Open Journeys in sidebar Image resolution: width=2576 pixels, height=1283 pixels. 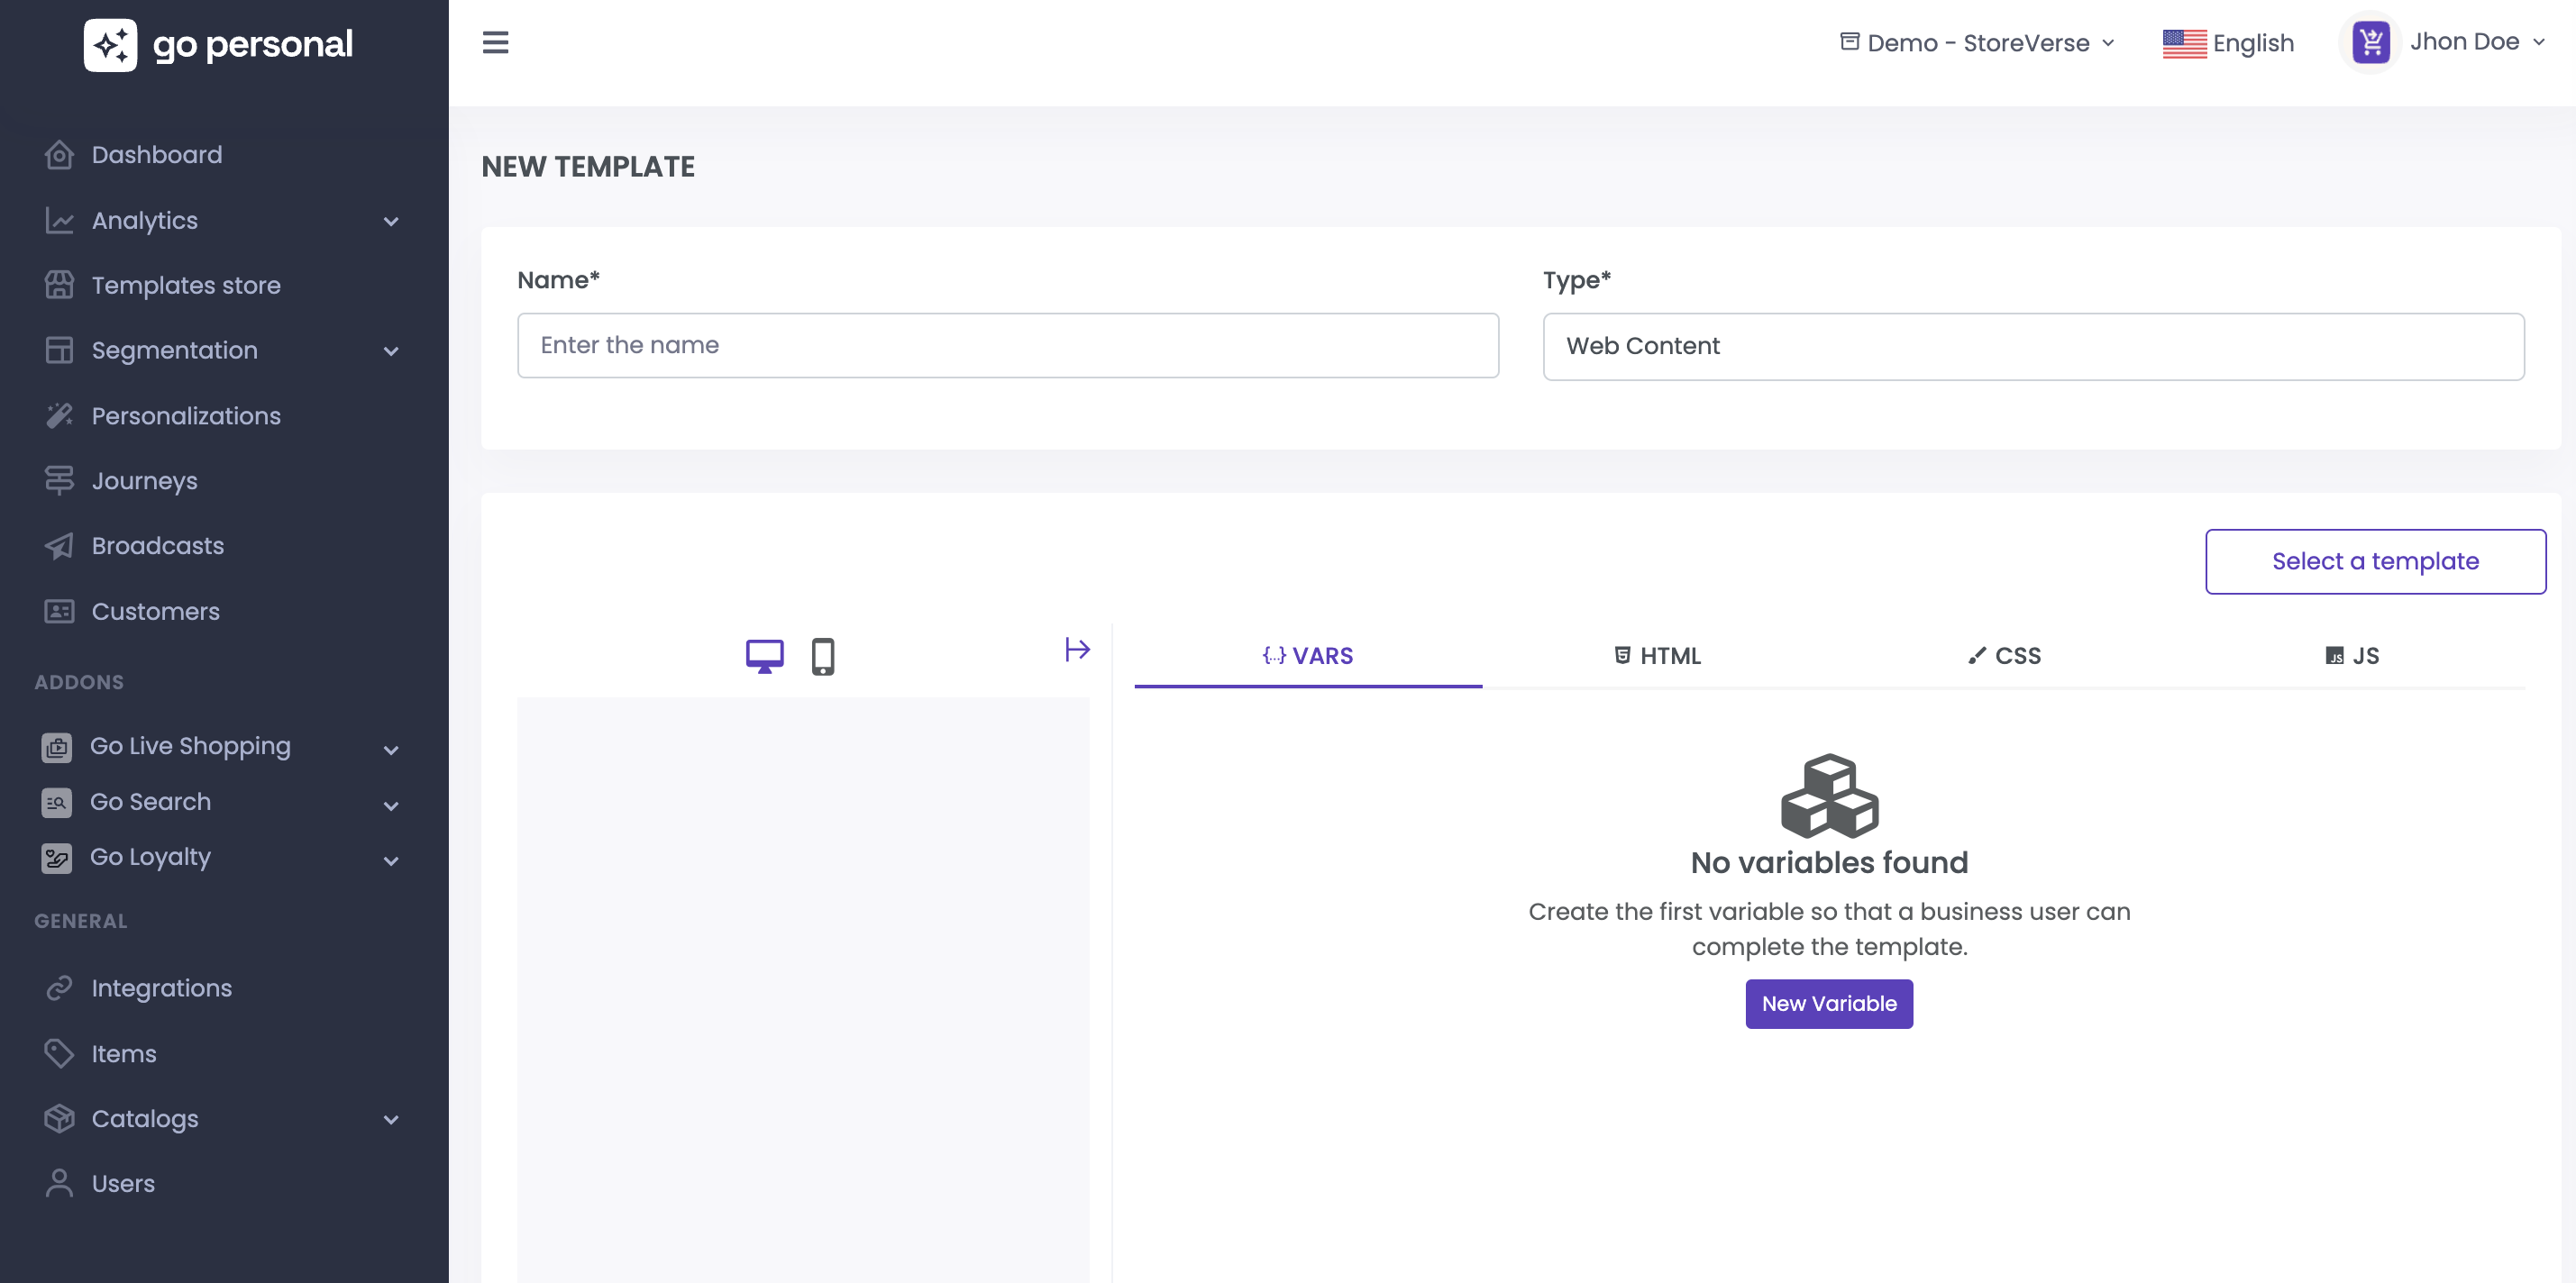(x=144, y=481)
